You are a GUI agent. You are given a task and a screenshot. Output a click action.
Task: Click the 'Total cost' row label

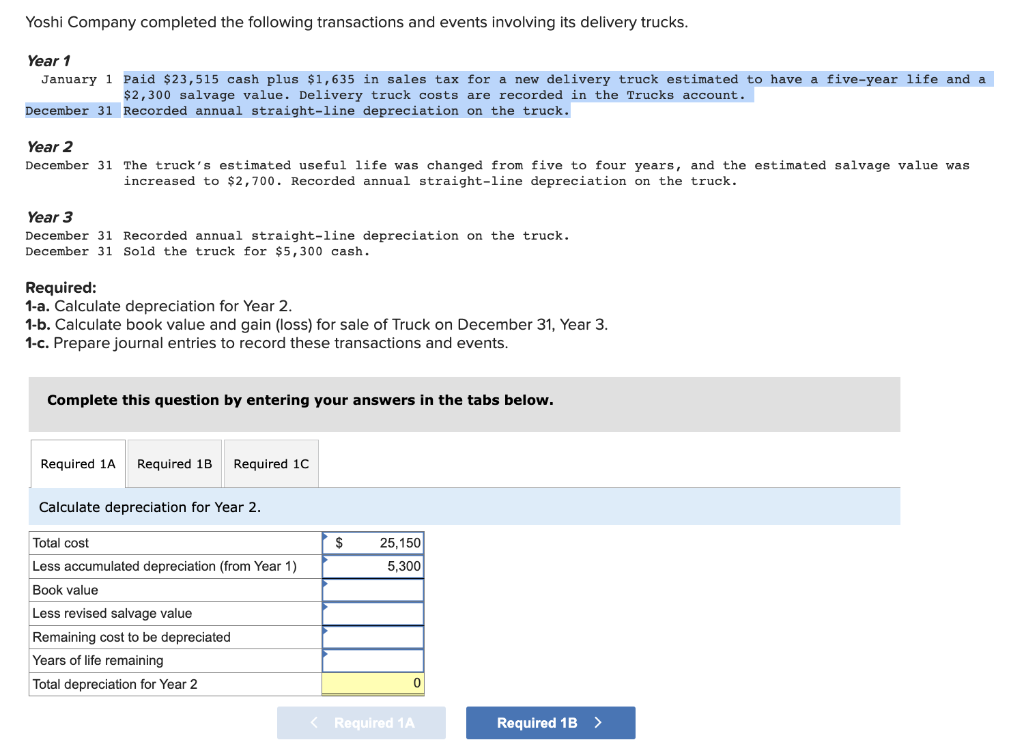[61, 543]
